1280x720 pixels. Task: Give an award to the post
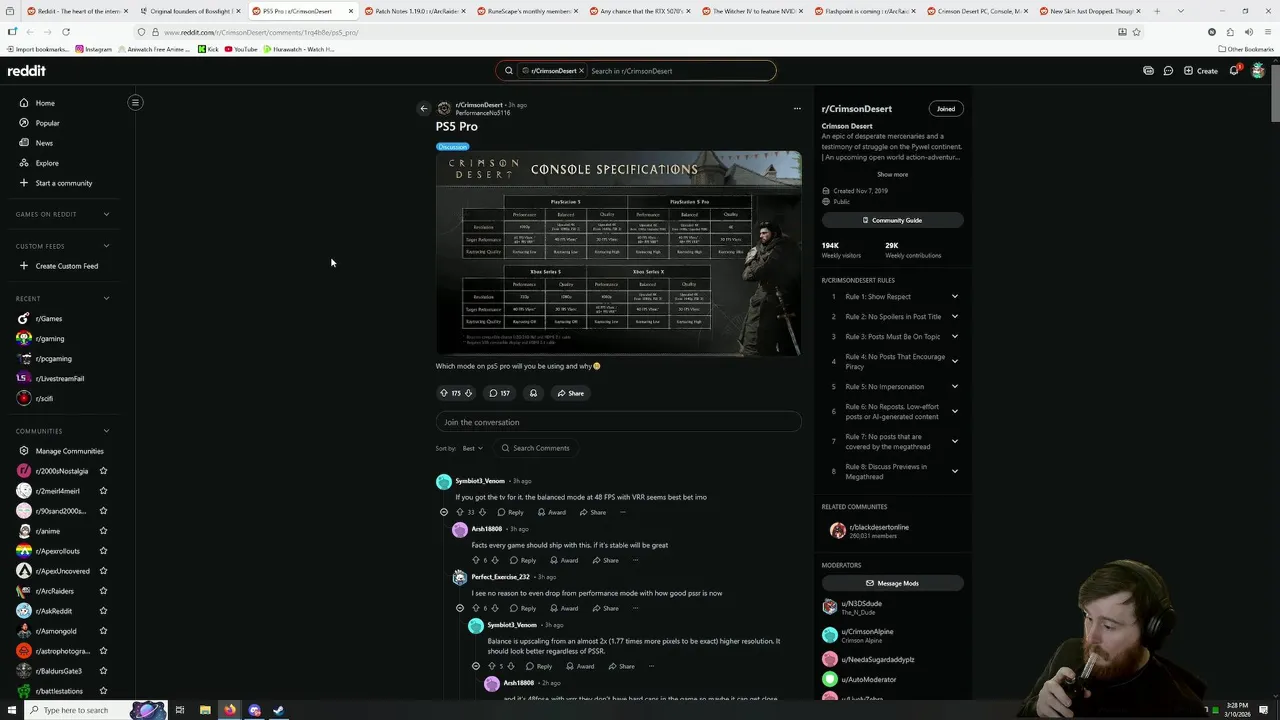[533, 393]
